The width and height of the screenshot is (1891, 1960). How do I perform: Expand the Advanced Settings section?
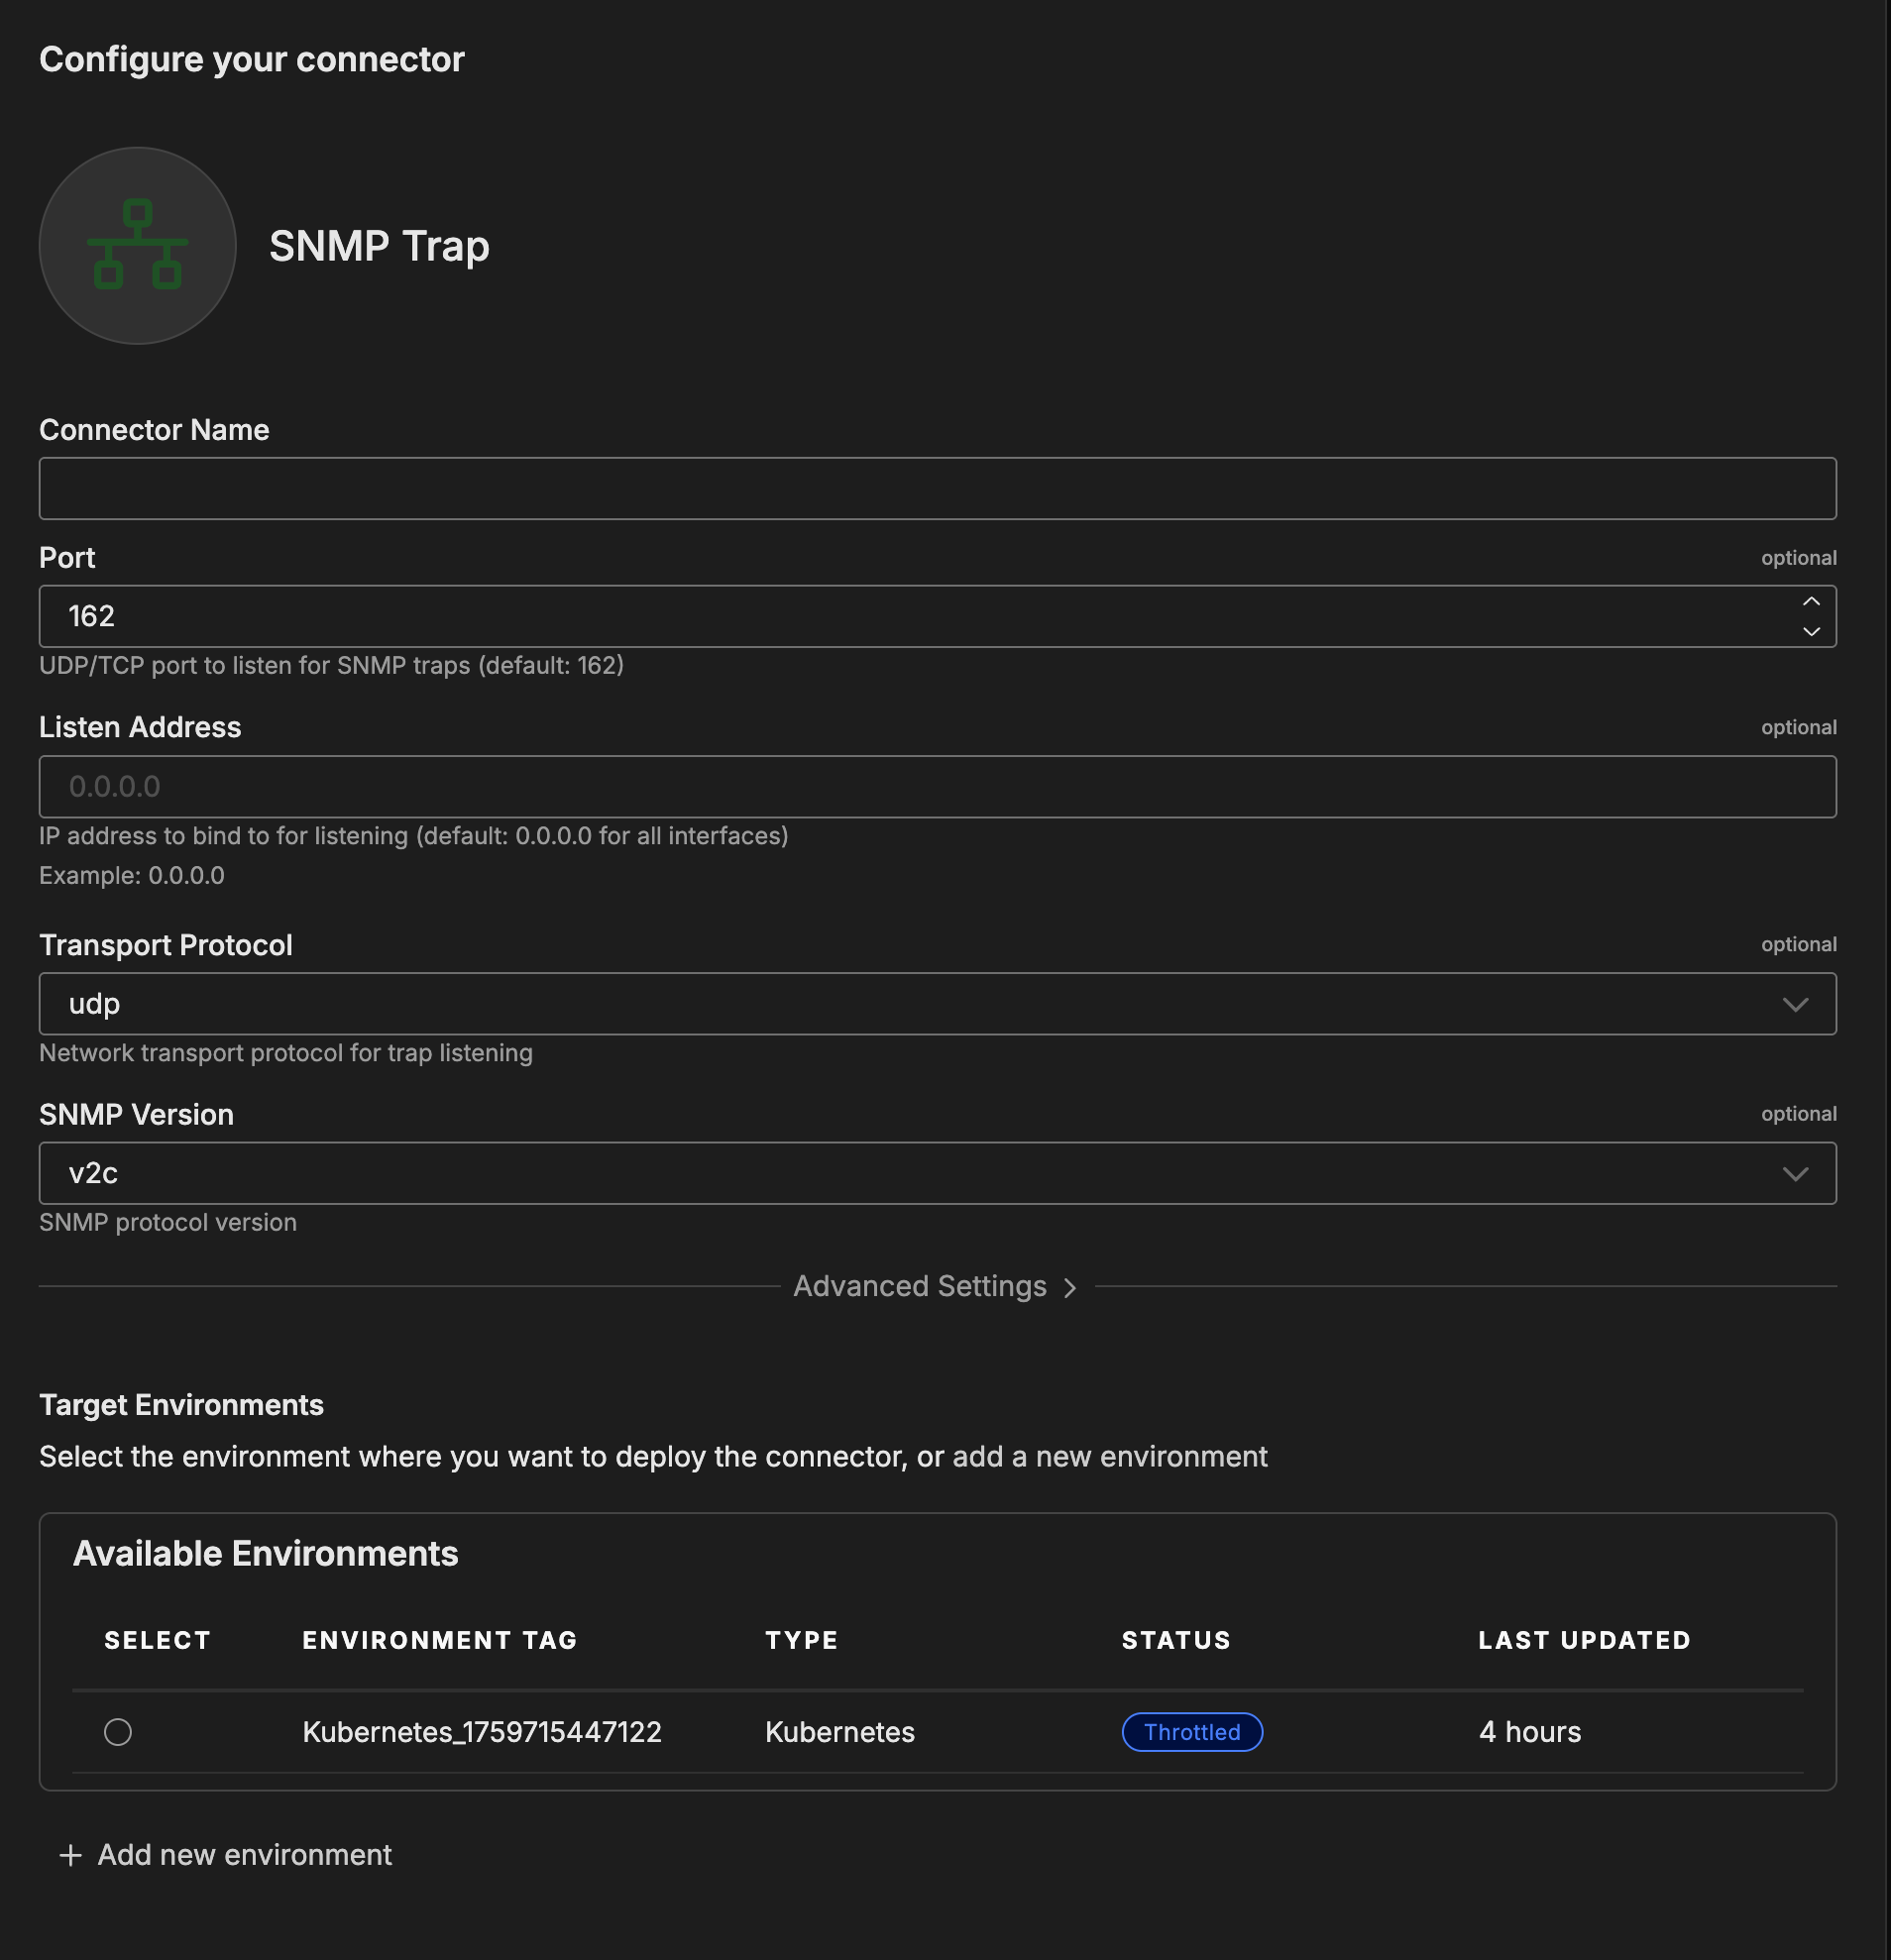click(934, 1286)
